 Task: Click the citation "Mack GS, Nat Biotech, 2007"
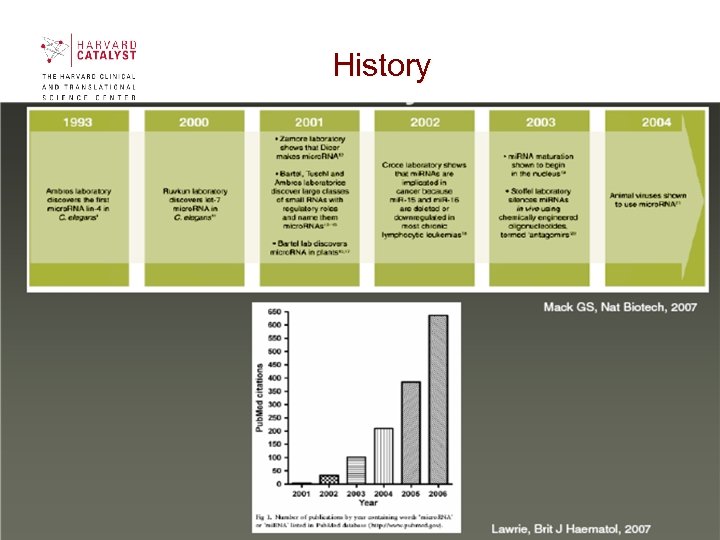pyautogui.click(x=620, y=307)
